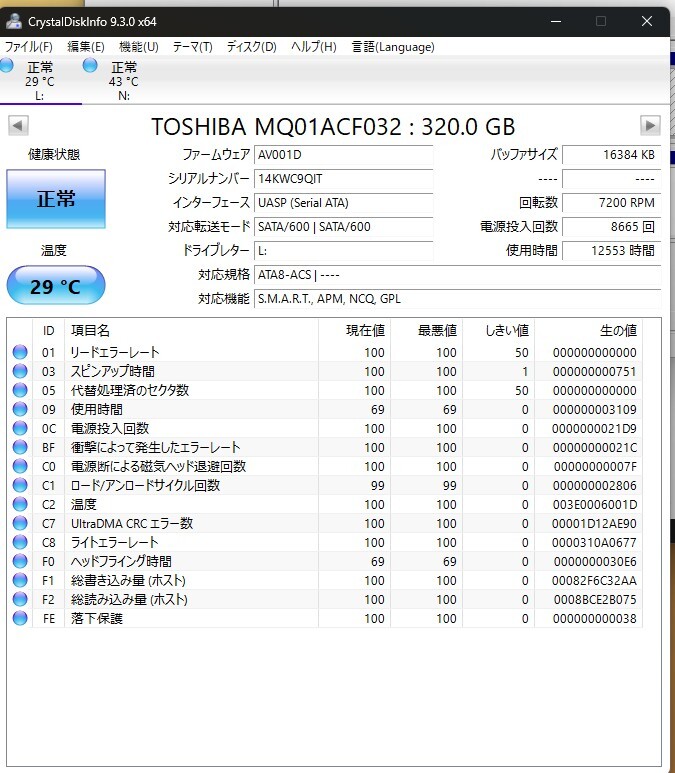Click status orb for ID FE row
Image resolution: width=675 pixels, height=773 pixels.
tap(20, 618)
